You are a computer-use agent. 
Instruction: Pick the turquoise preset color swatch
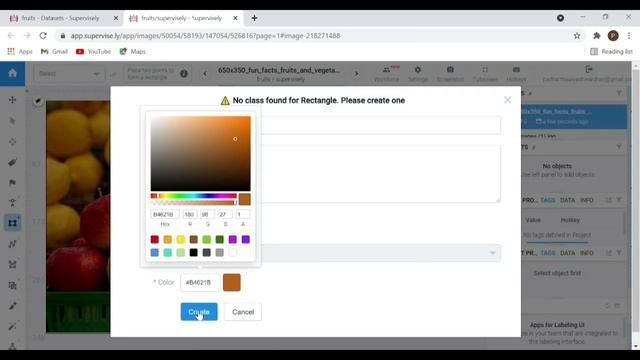click(x=168, y=253)
